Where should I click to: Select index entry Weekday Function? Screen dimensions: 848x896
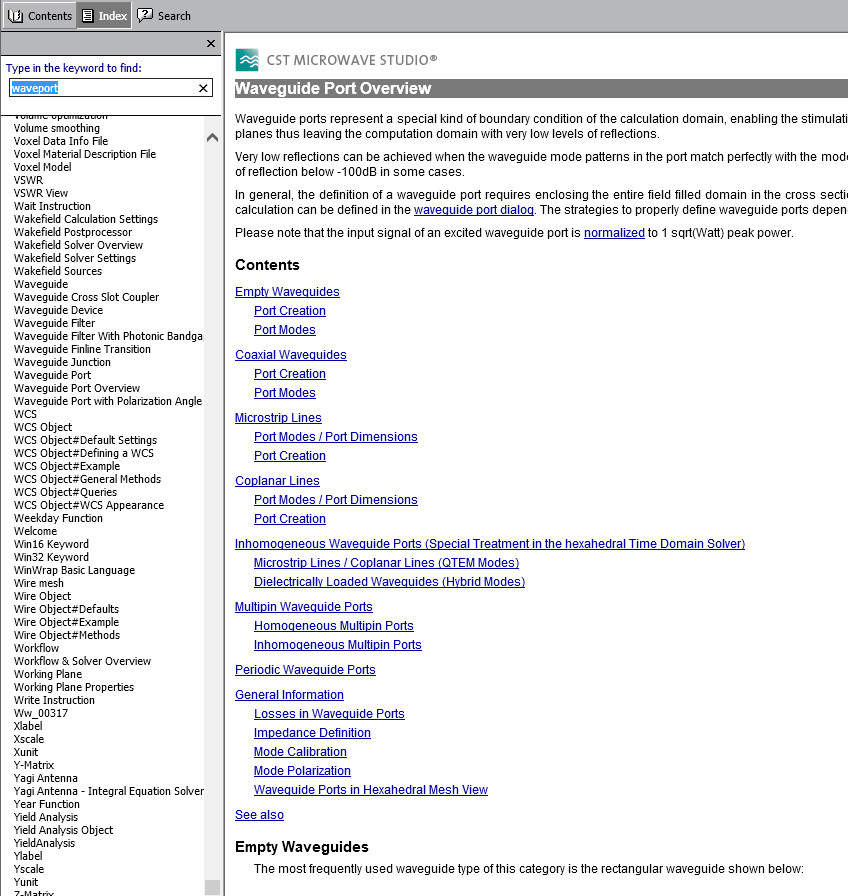point(58,518)
